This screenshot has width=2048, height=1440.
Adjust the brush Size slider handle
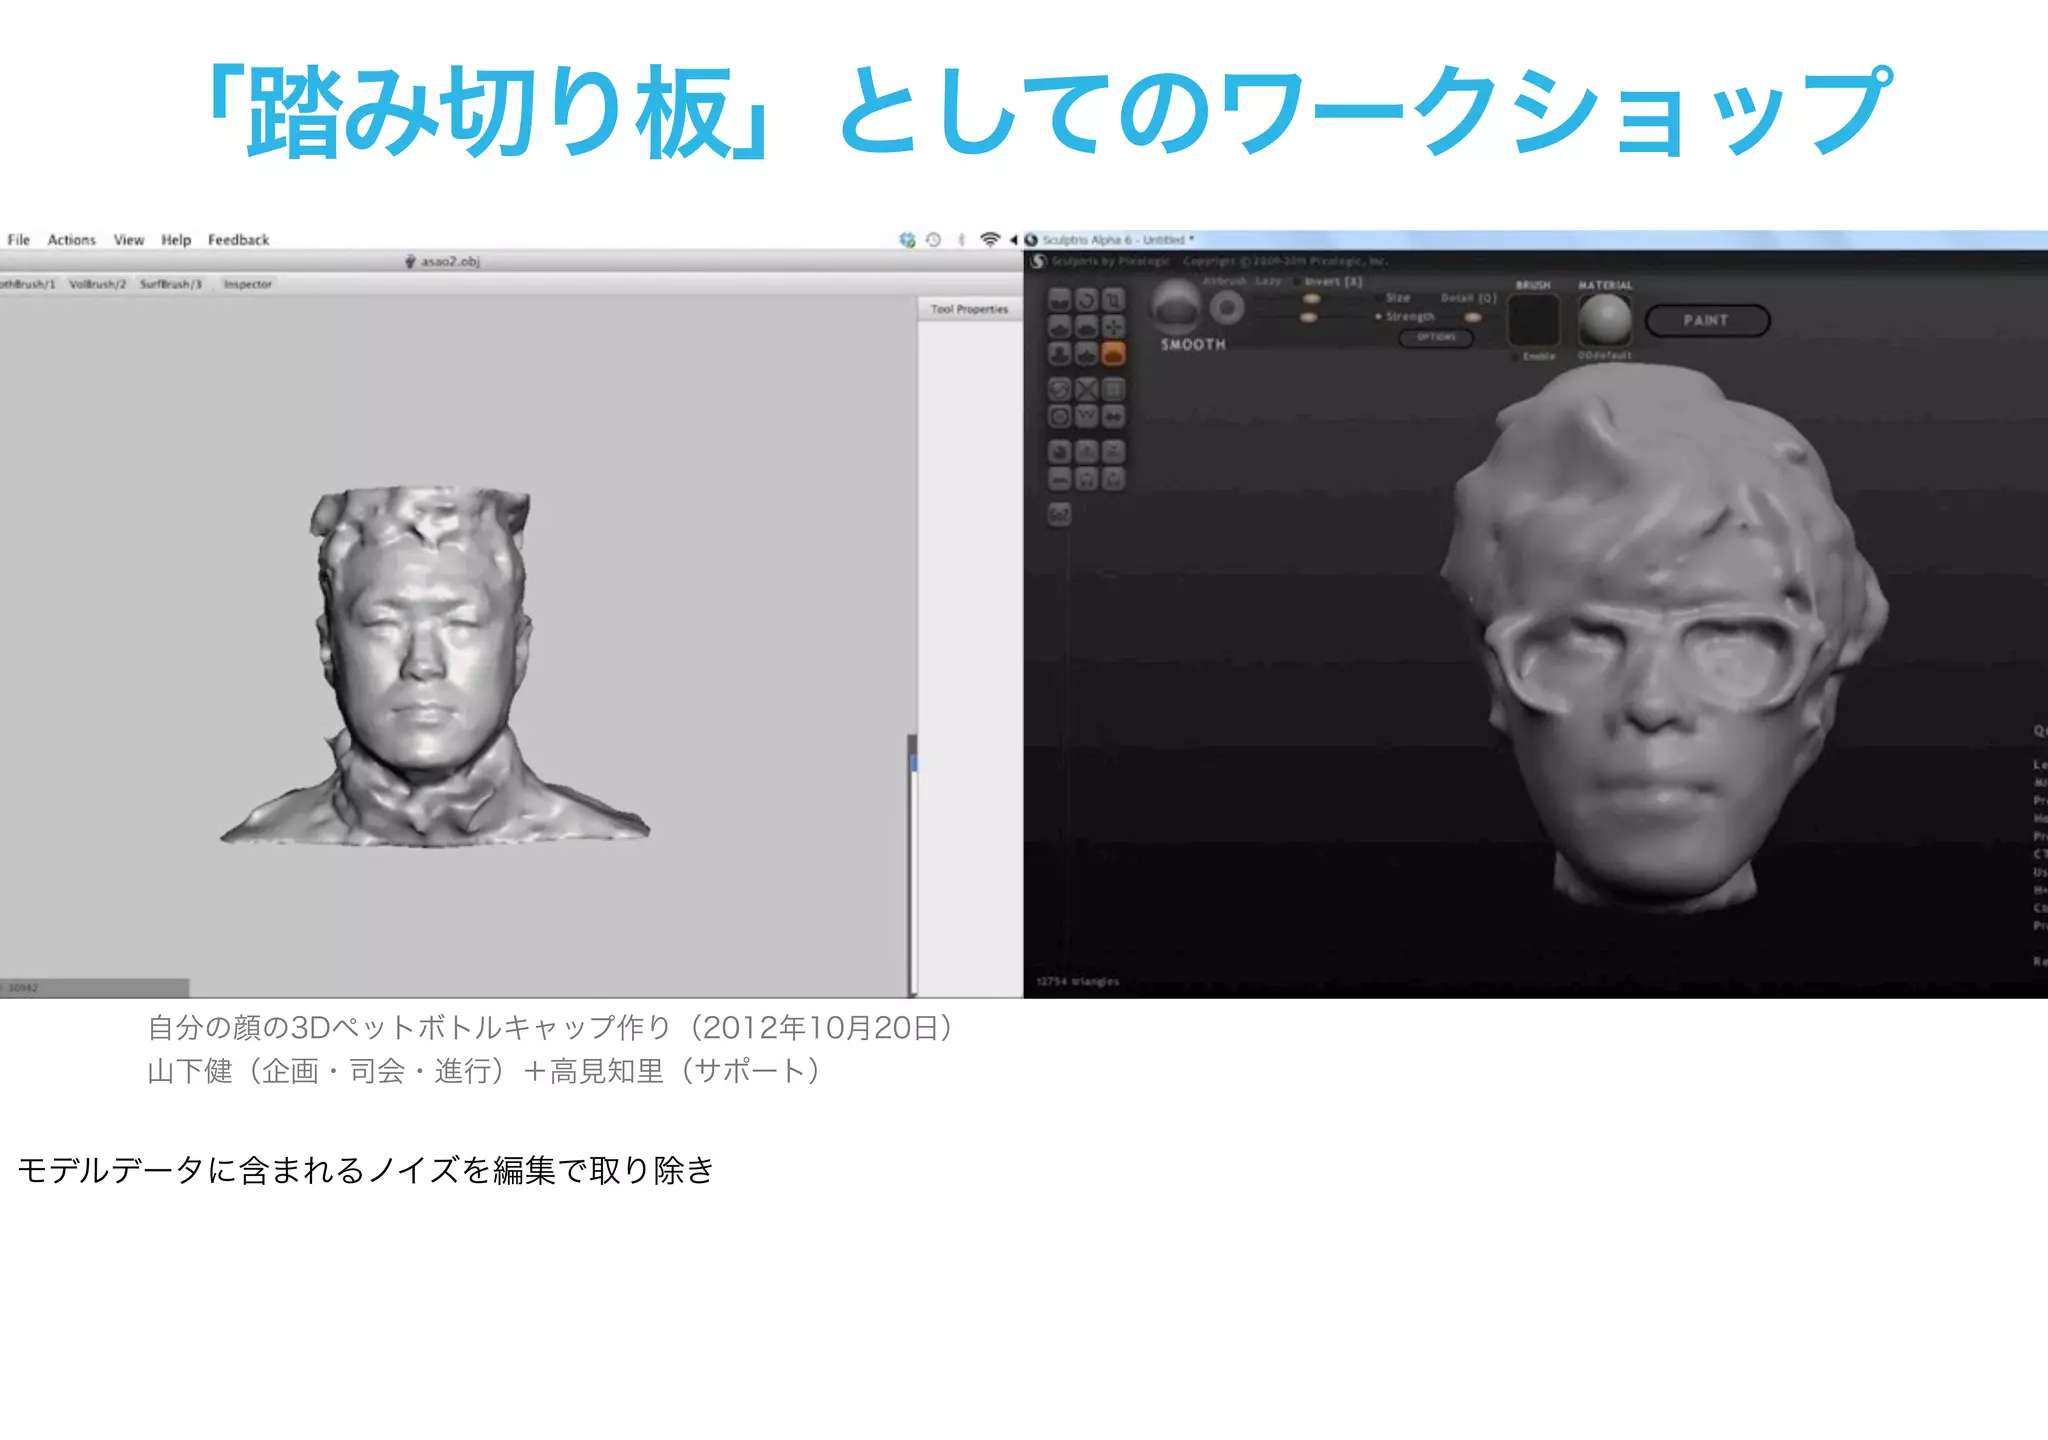coord(1311,299)
